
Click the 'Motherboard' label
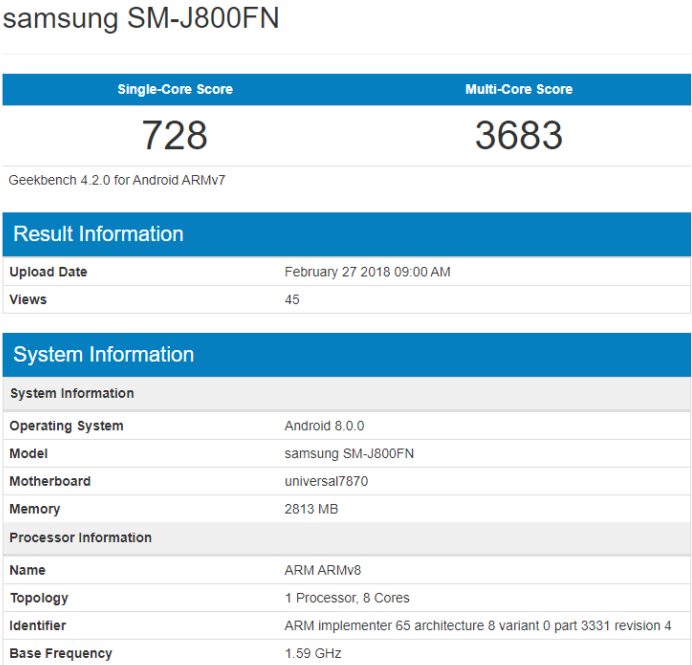click(50, 481)
